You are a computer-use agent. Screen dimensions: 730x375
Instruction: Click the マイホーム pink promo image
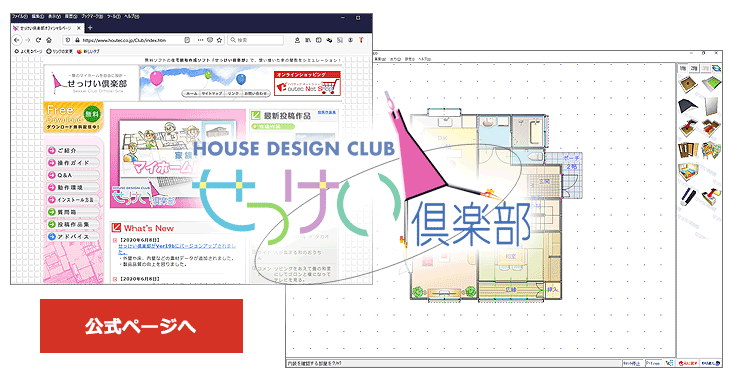pos(177,158)
